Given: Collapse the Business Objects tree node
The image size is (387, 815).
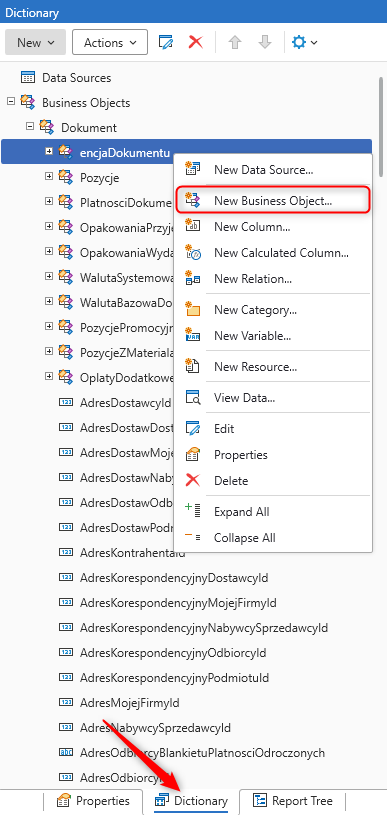Looking at the screenshot, I should [x=11, y=102].
